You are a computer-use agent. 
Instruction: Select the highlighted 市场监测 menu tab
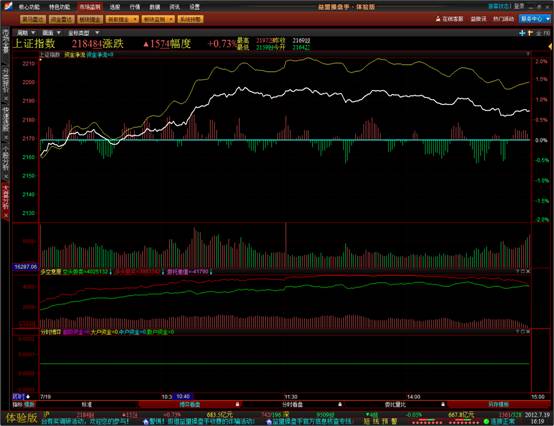pos(90,7)
